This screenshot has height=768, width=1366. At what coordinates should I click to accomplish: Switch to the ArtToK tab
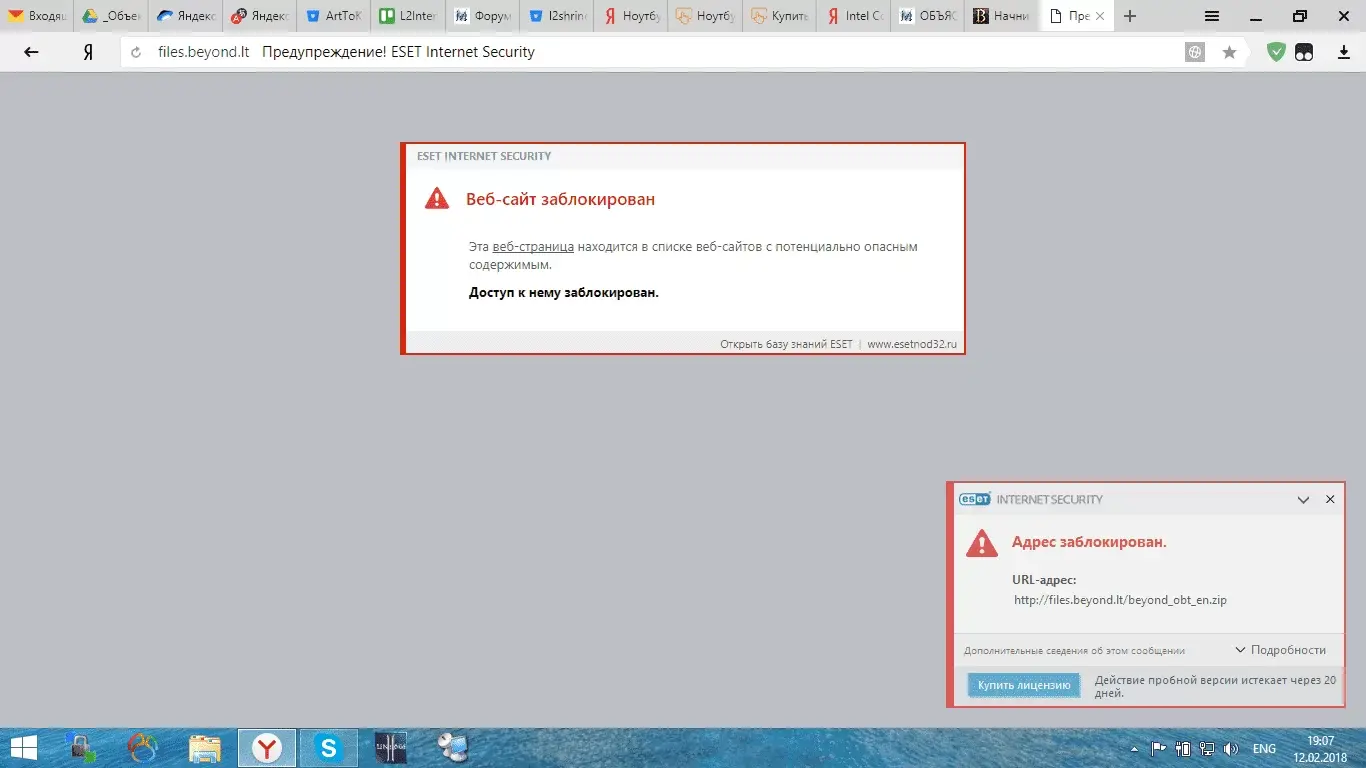(x=334, y=16)
